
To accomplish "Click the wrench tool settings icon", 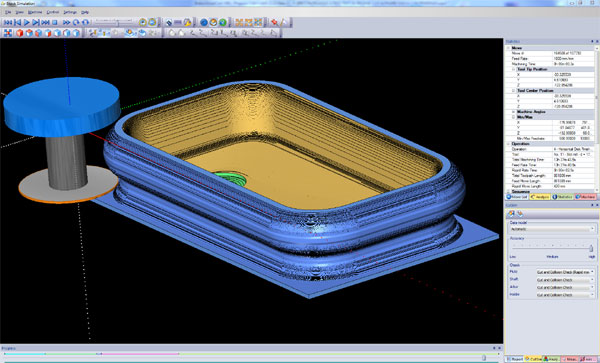I will tap(187, 23).
